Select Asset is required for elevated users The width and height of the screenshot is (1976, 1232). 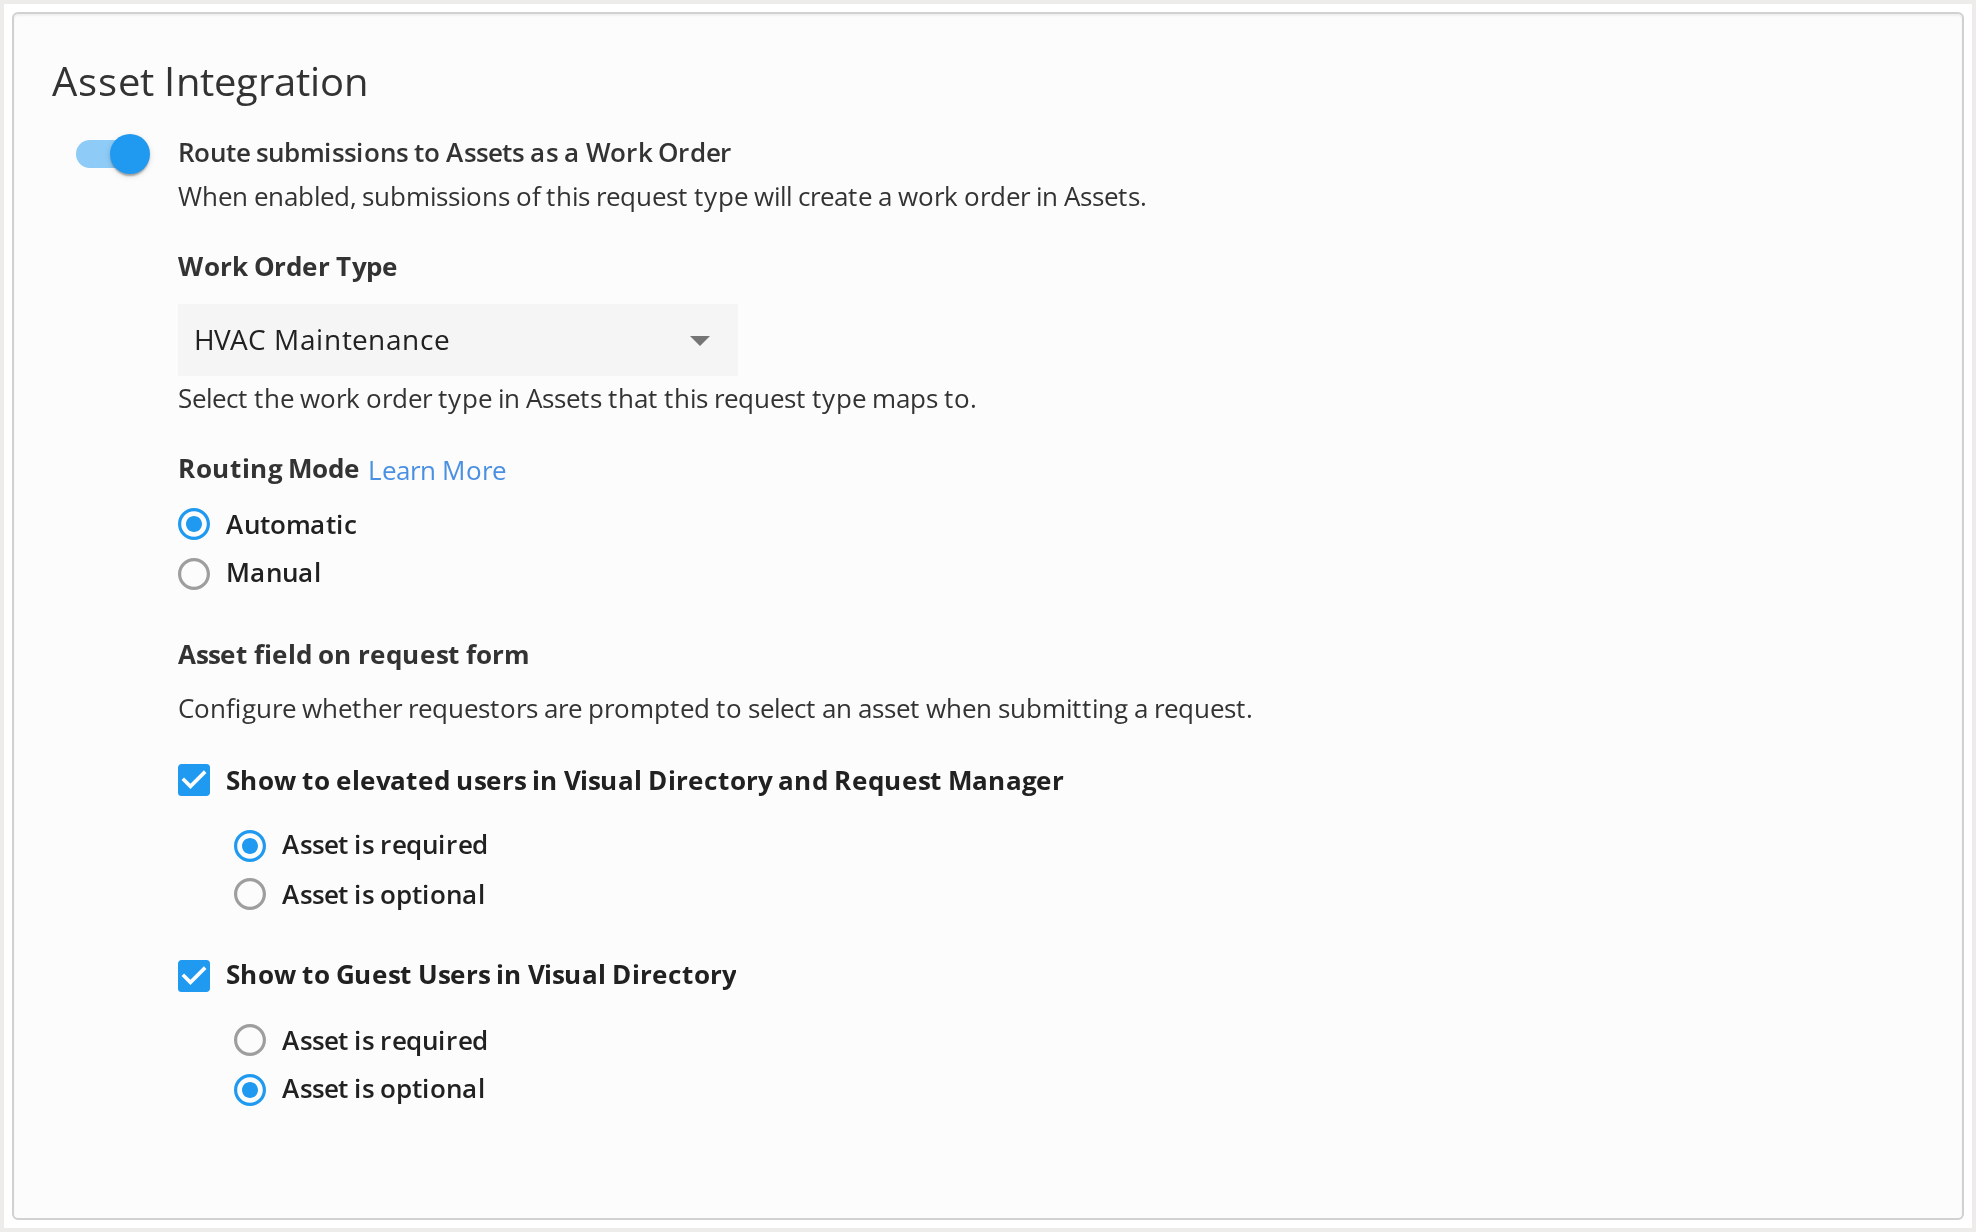pos(250,845)
